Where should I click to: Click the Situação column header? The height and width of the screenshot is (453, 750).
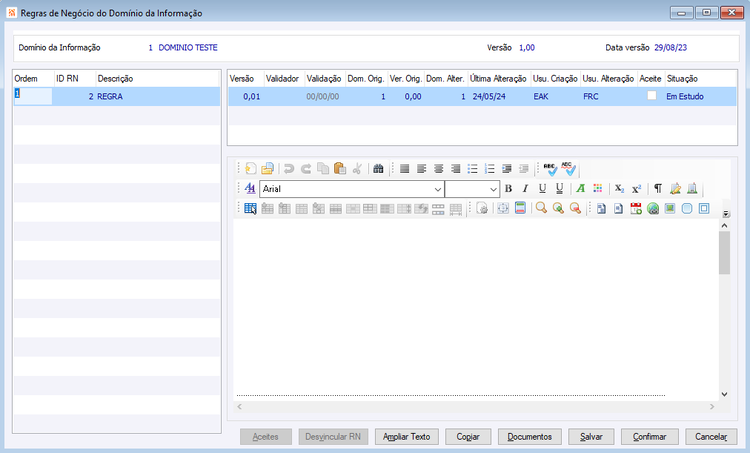700,78
